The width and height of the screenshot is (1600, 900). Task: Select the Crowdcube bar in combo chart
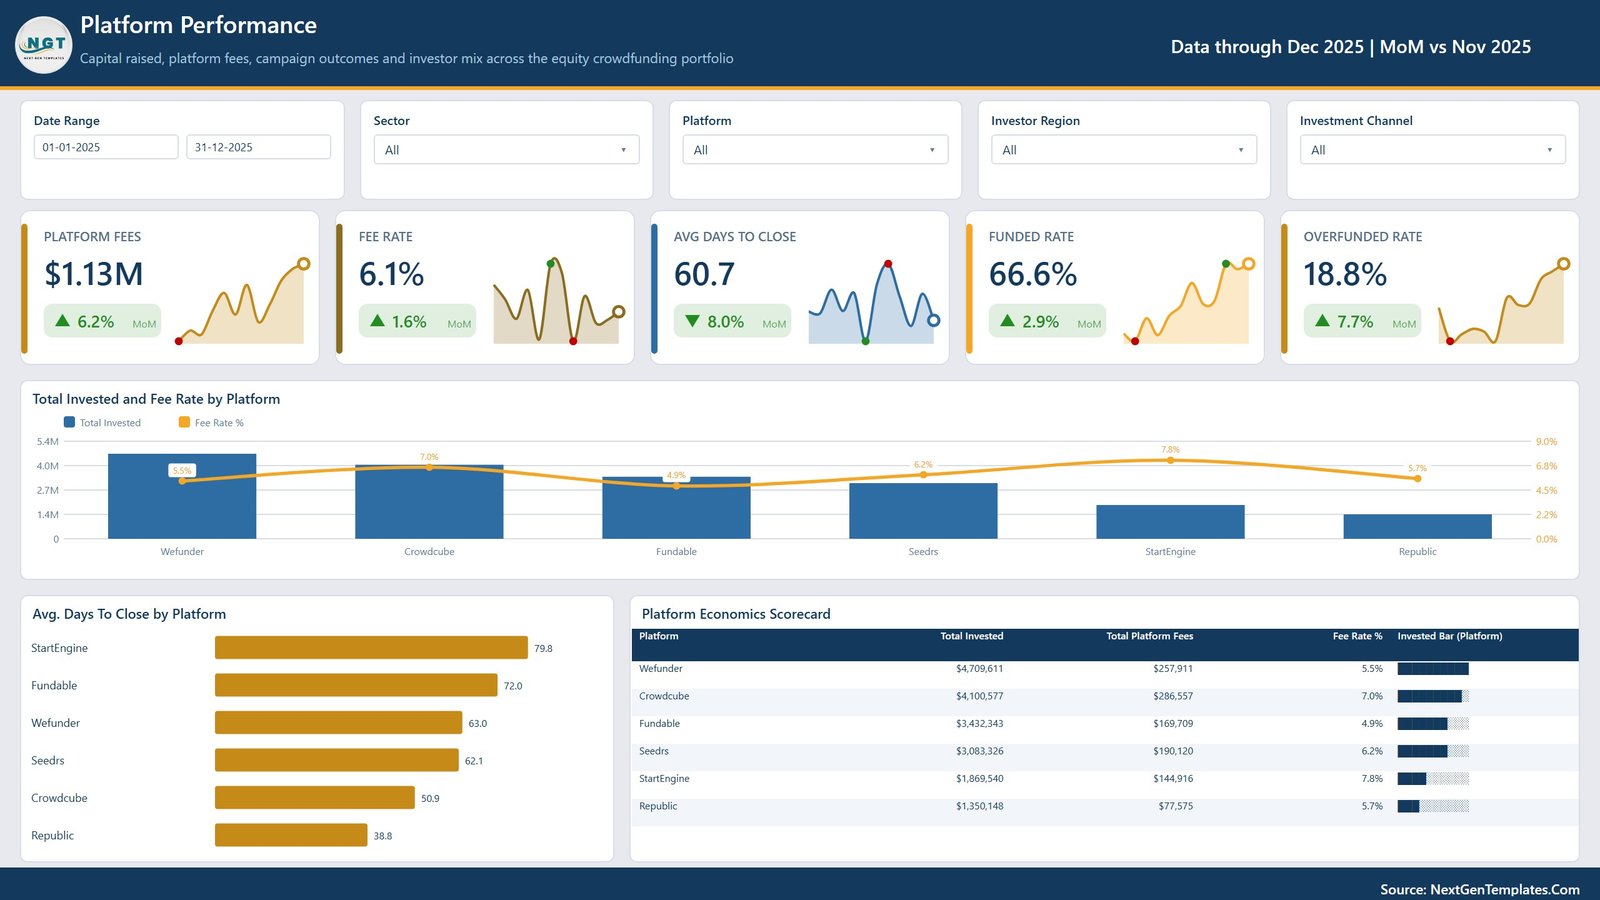429,502
